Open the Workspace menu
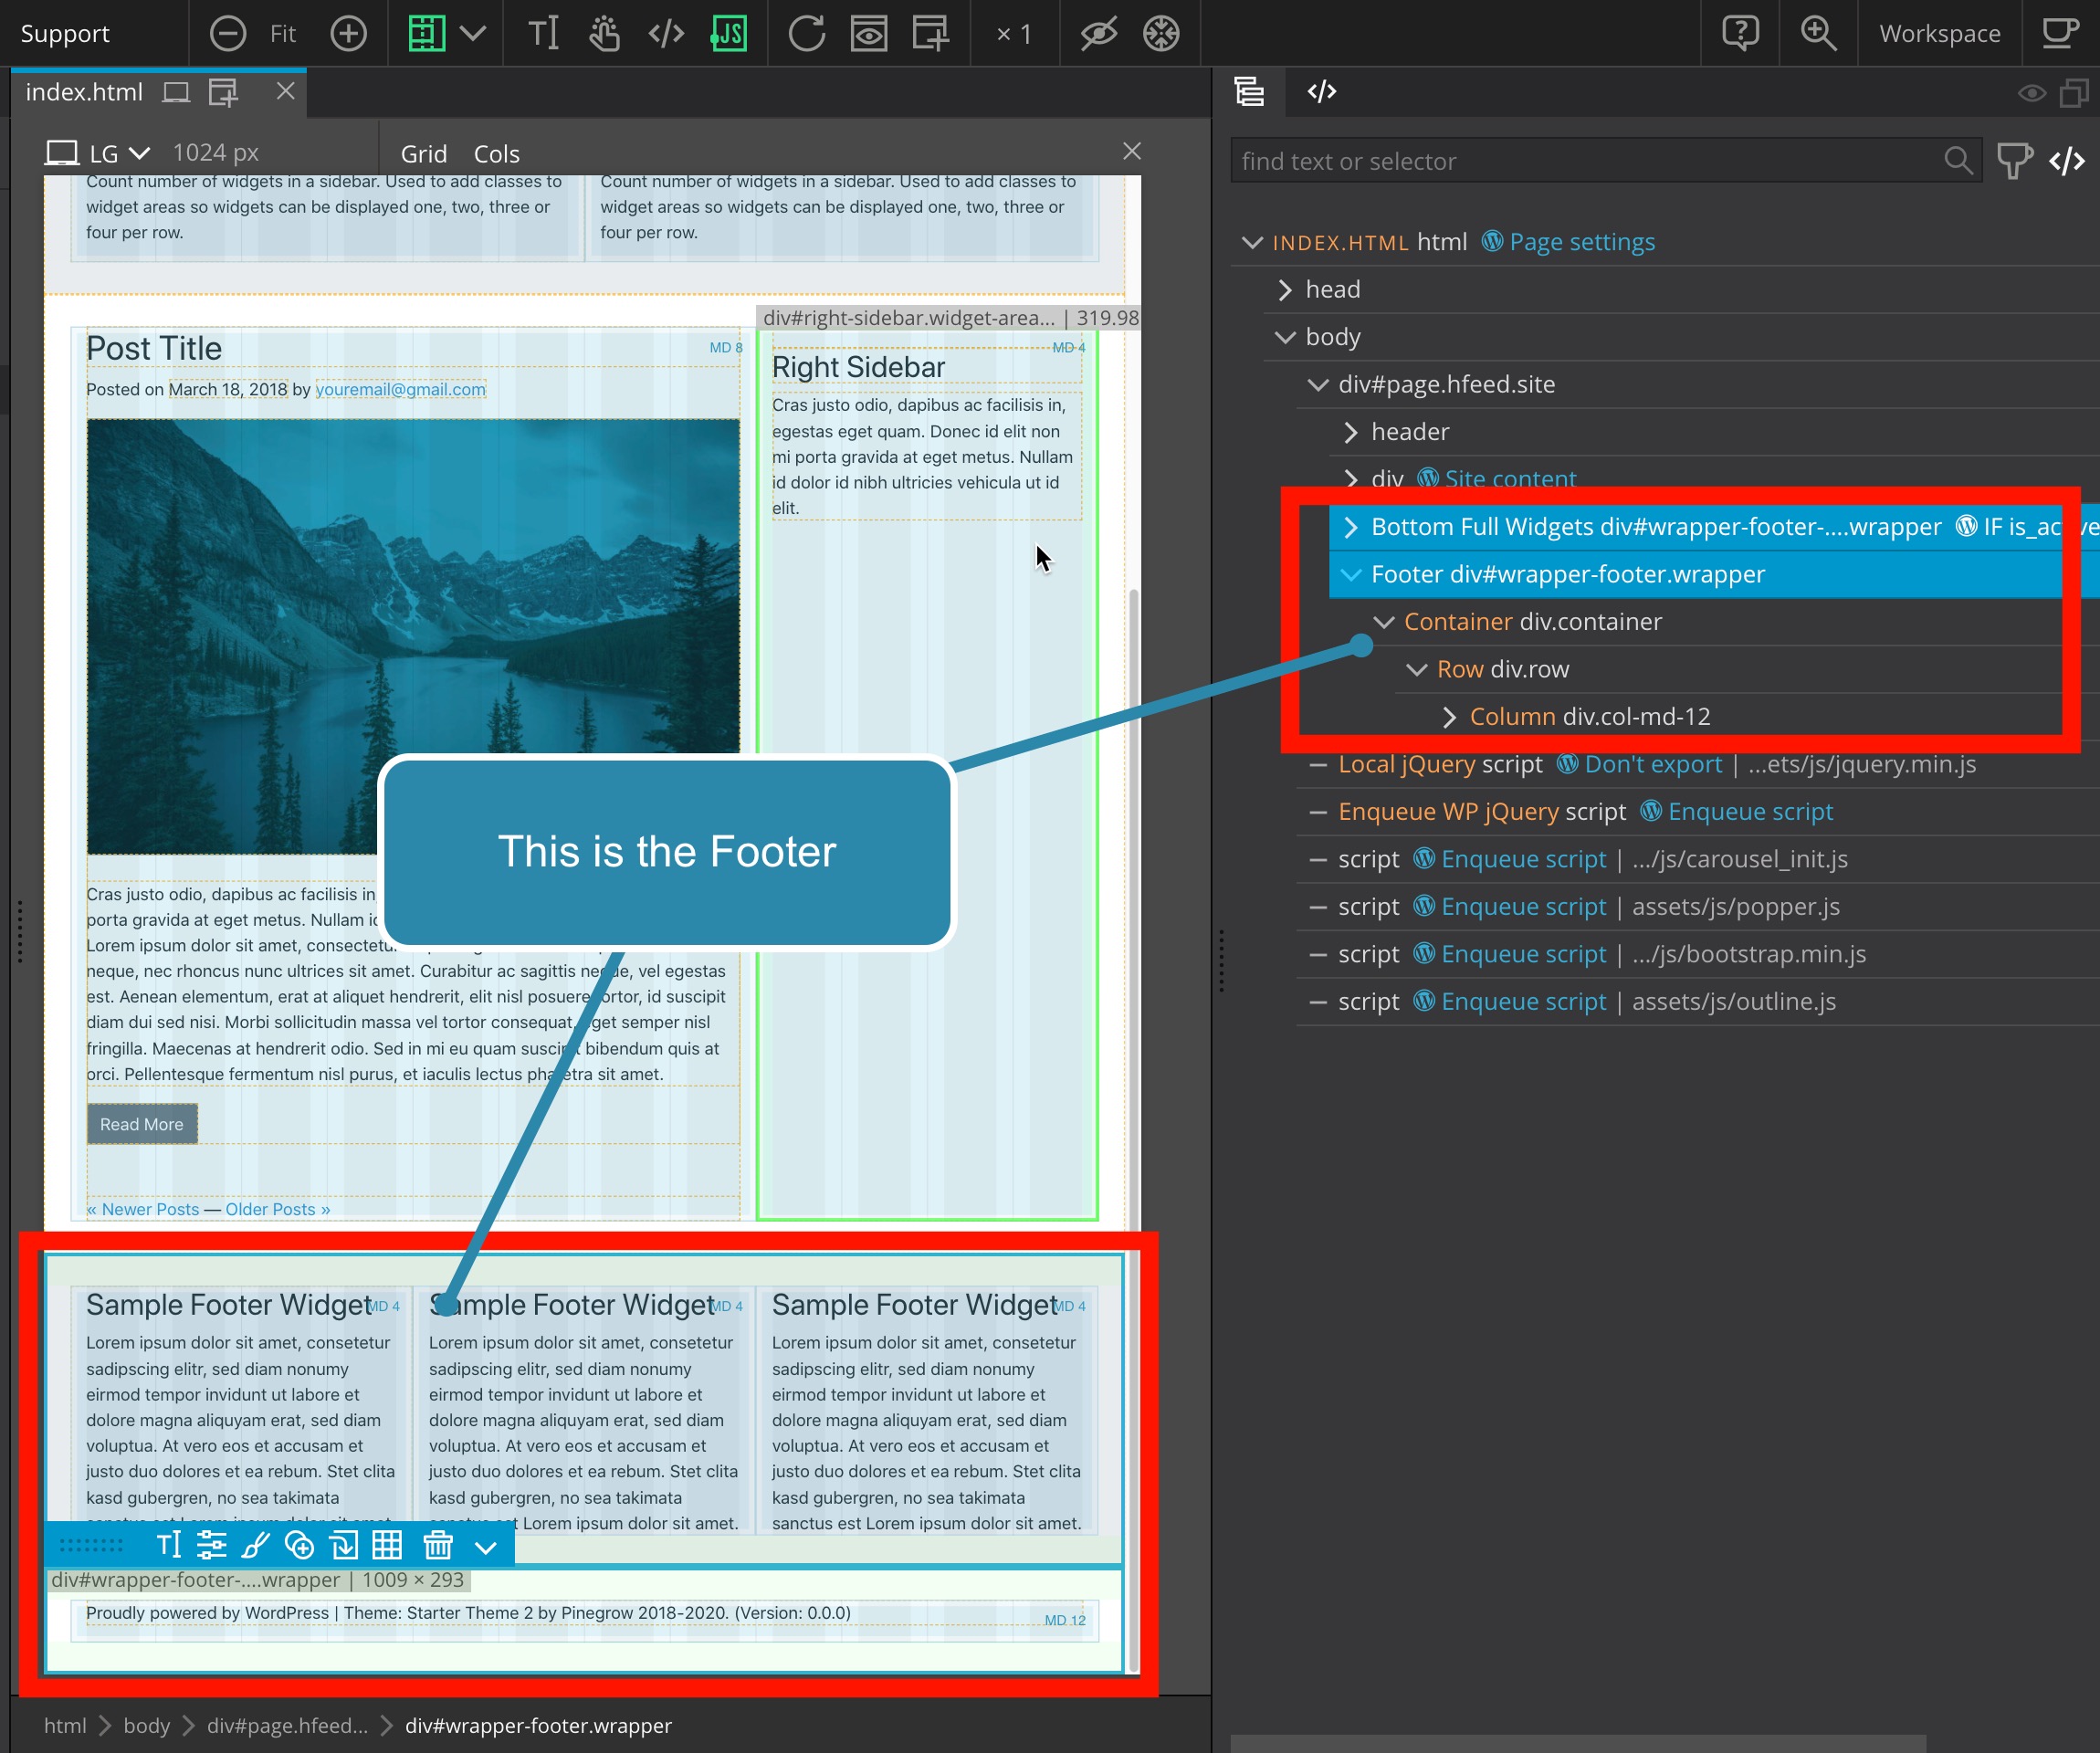Viewport: 2100px width, 1753px height. click(1939, 33)
